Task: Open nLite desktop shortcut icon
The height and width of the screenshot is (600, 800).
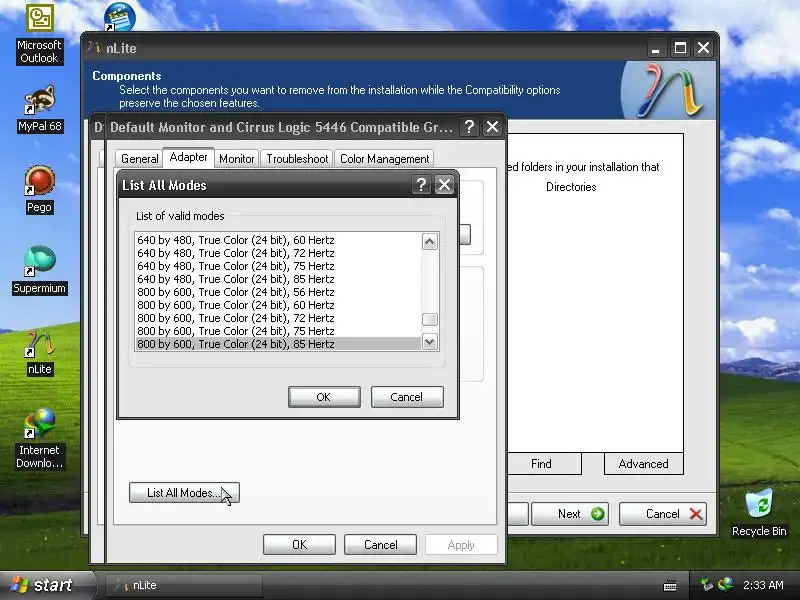Action: (x=39, y=352)
